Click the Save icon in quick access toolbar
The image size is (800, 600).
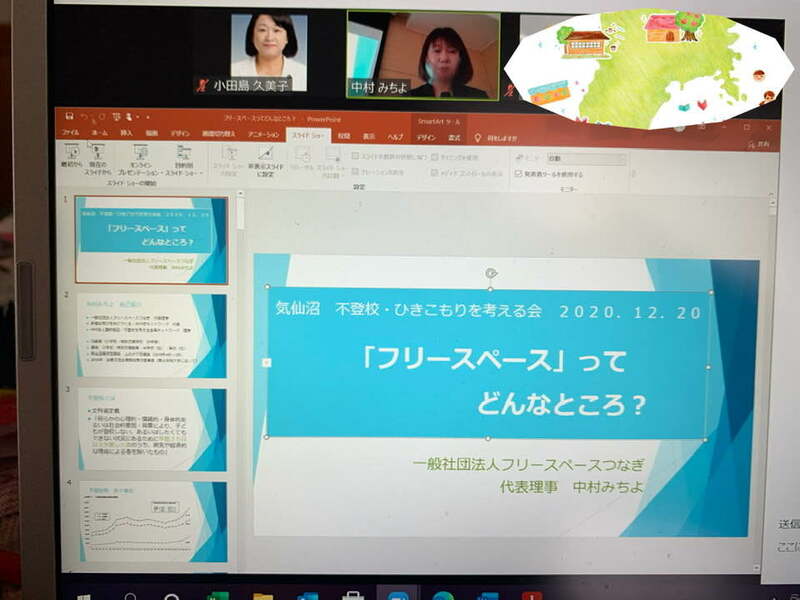pos(69,116)
